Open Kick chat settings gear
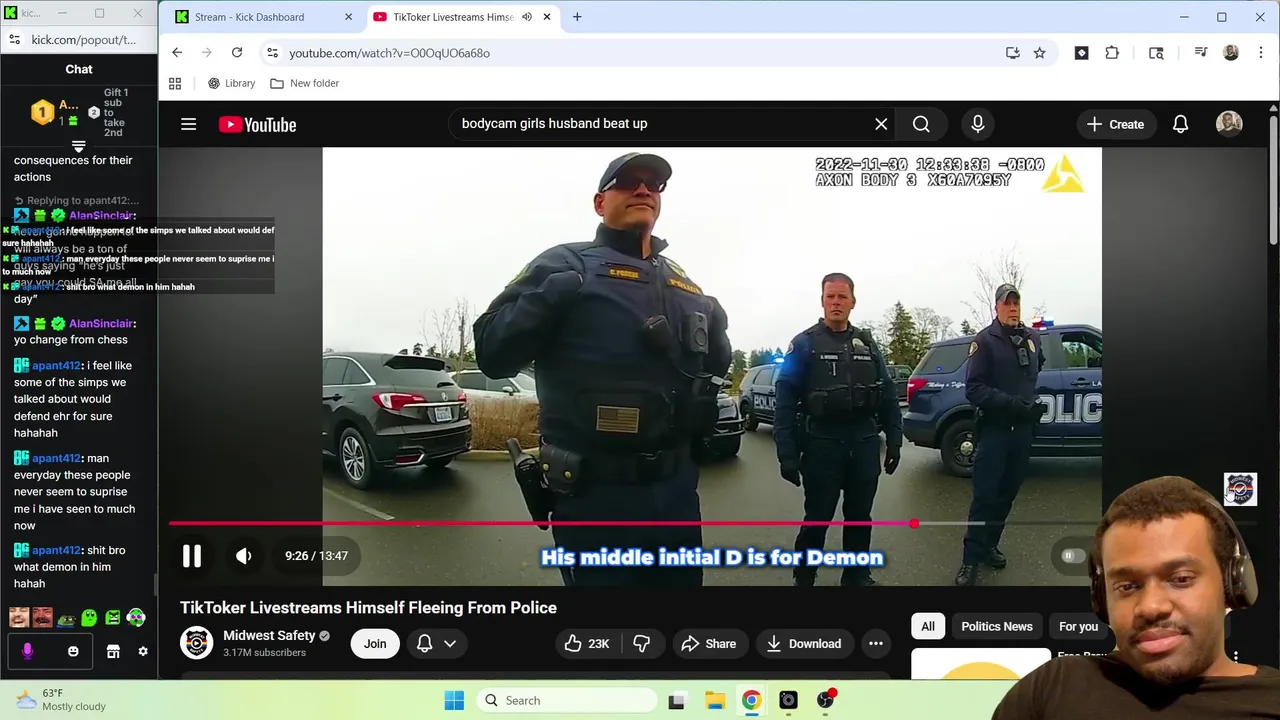The width and height of the screenshot is (1280, 720). 143,652
